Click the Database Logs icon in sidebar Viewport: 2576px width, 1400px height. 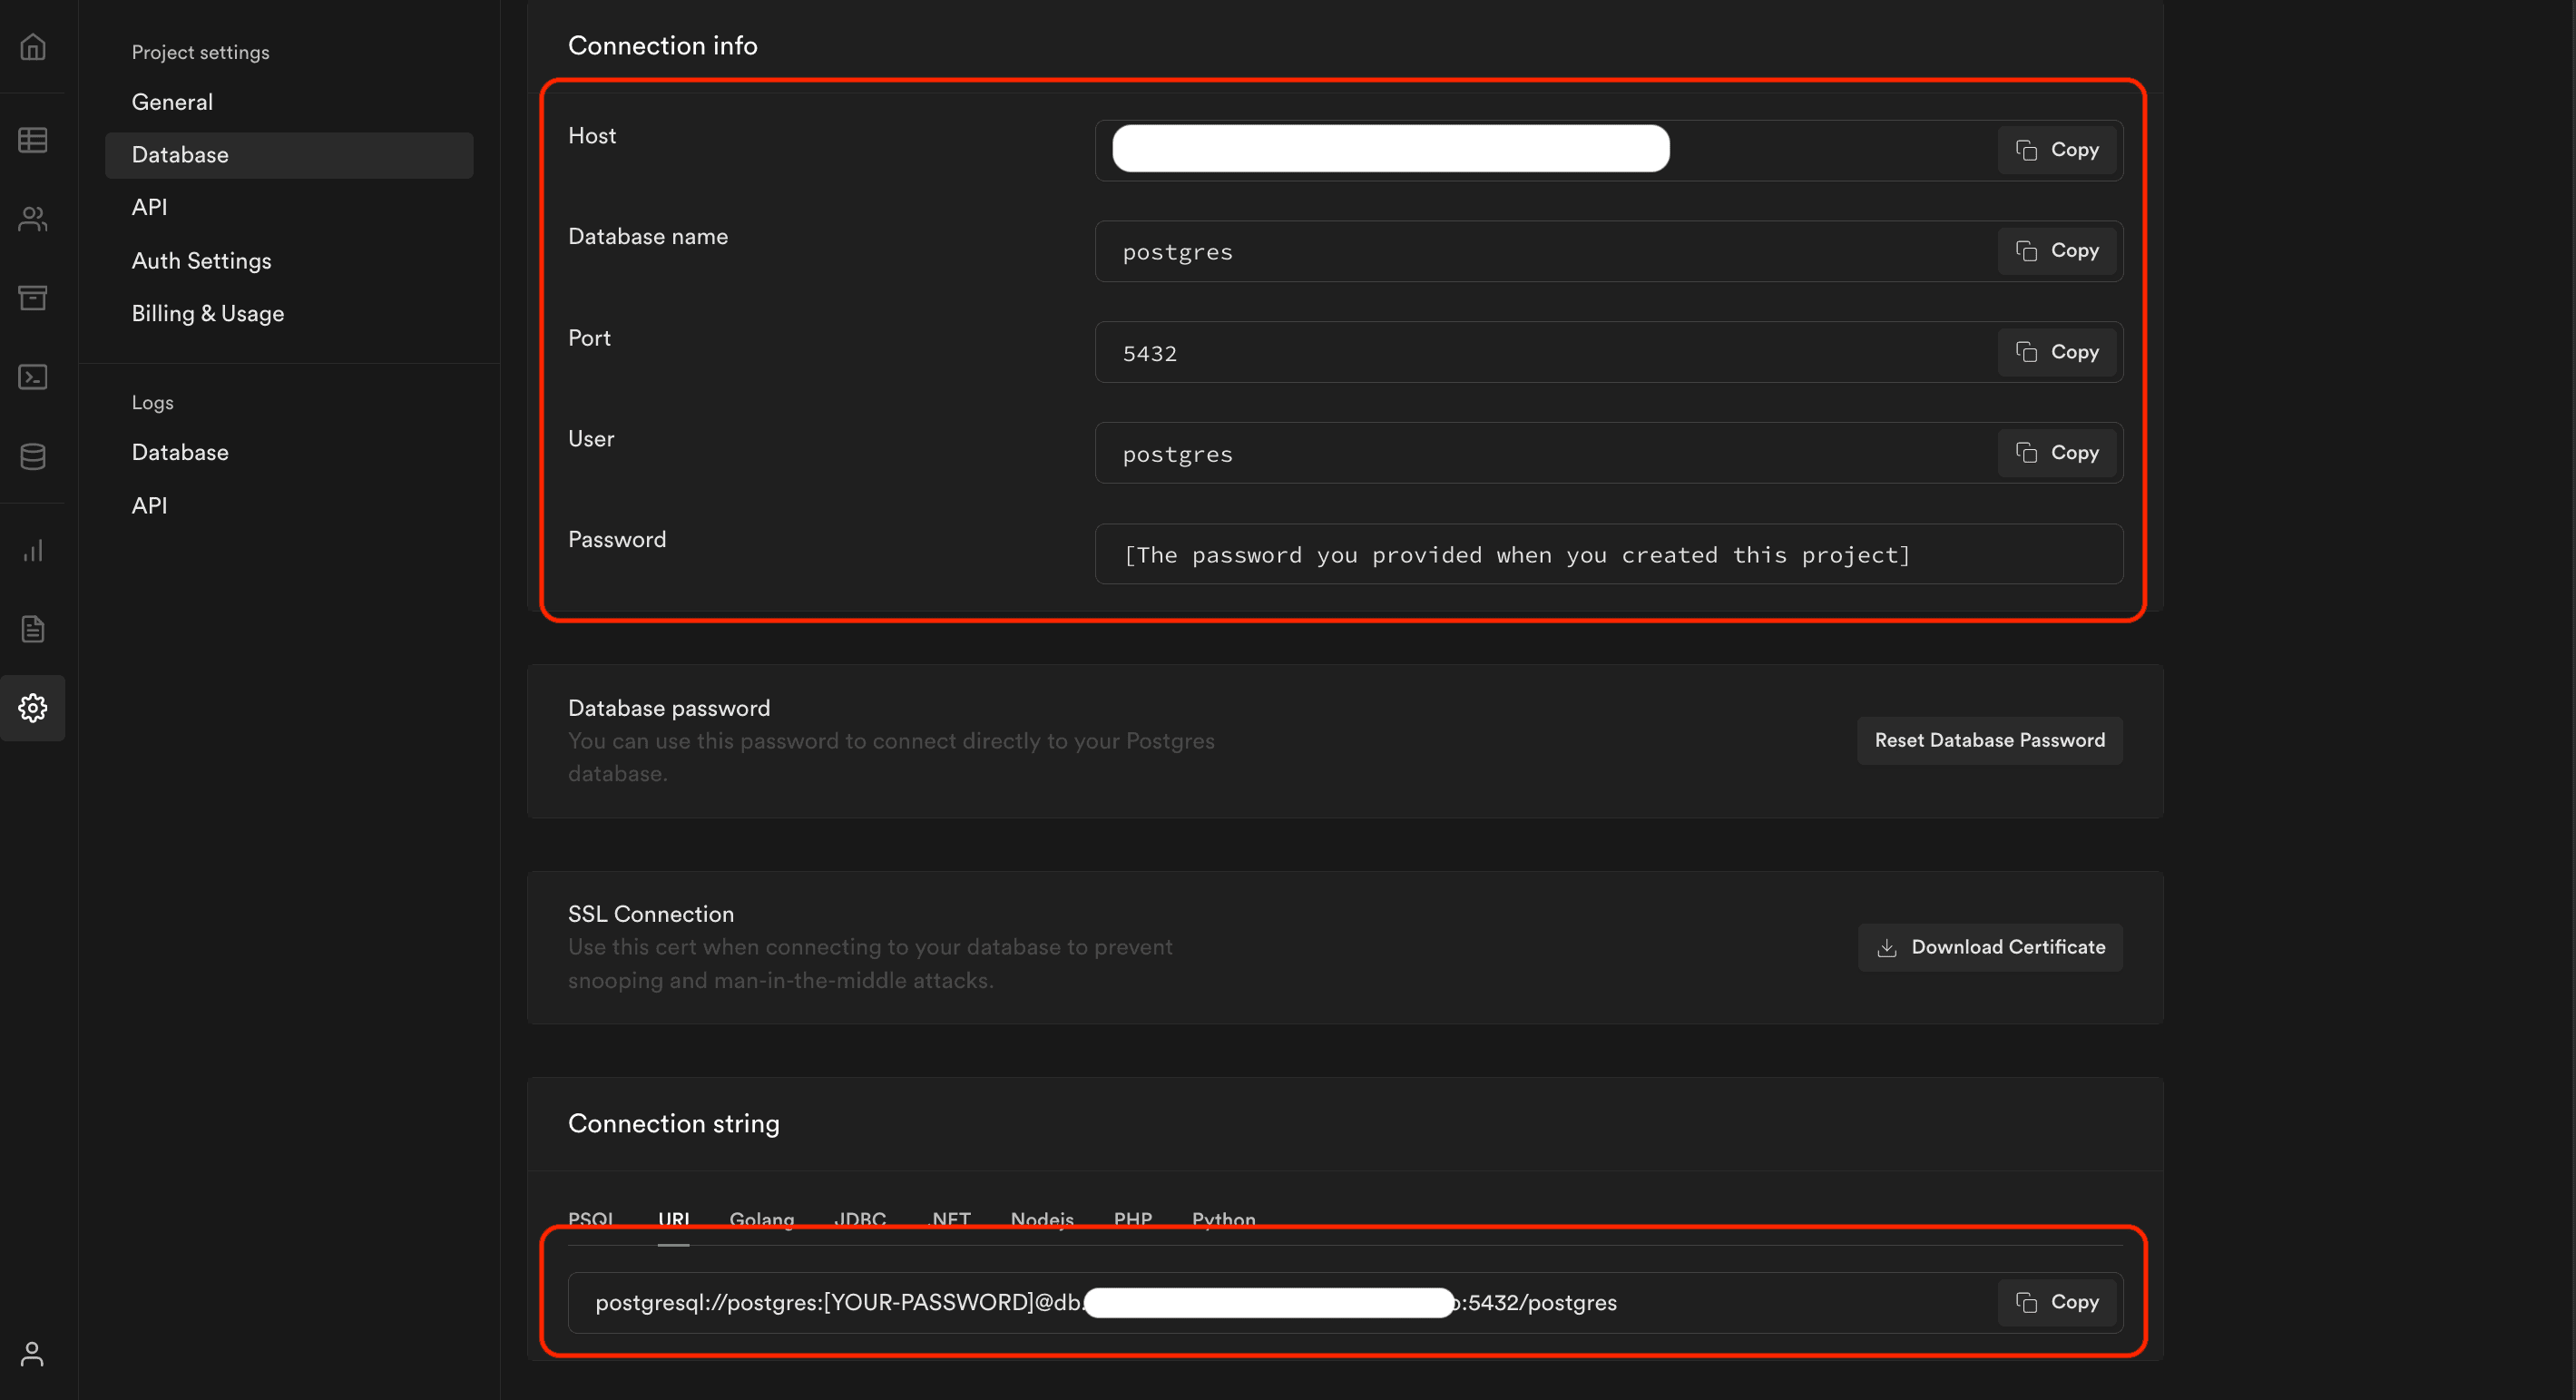pos(33,457)
